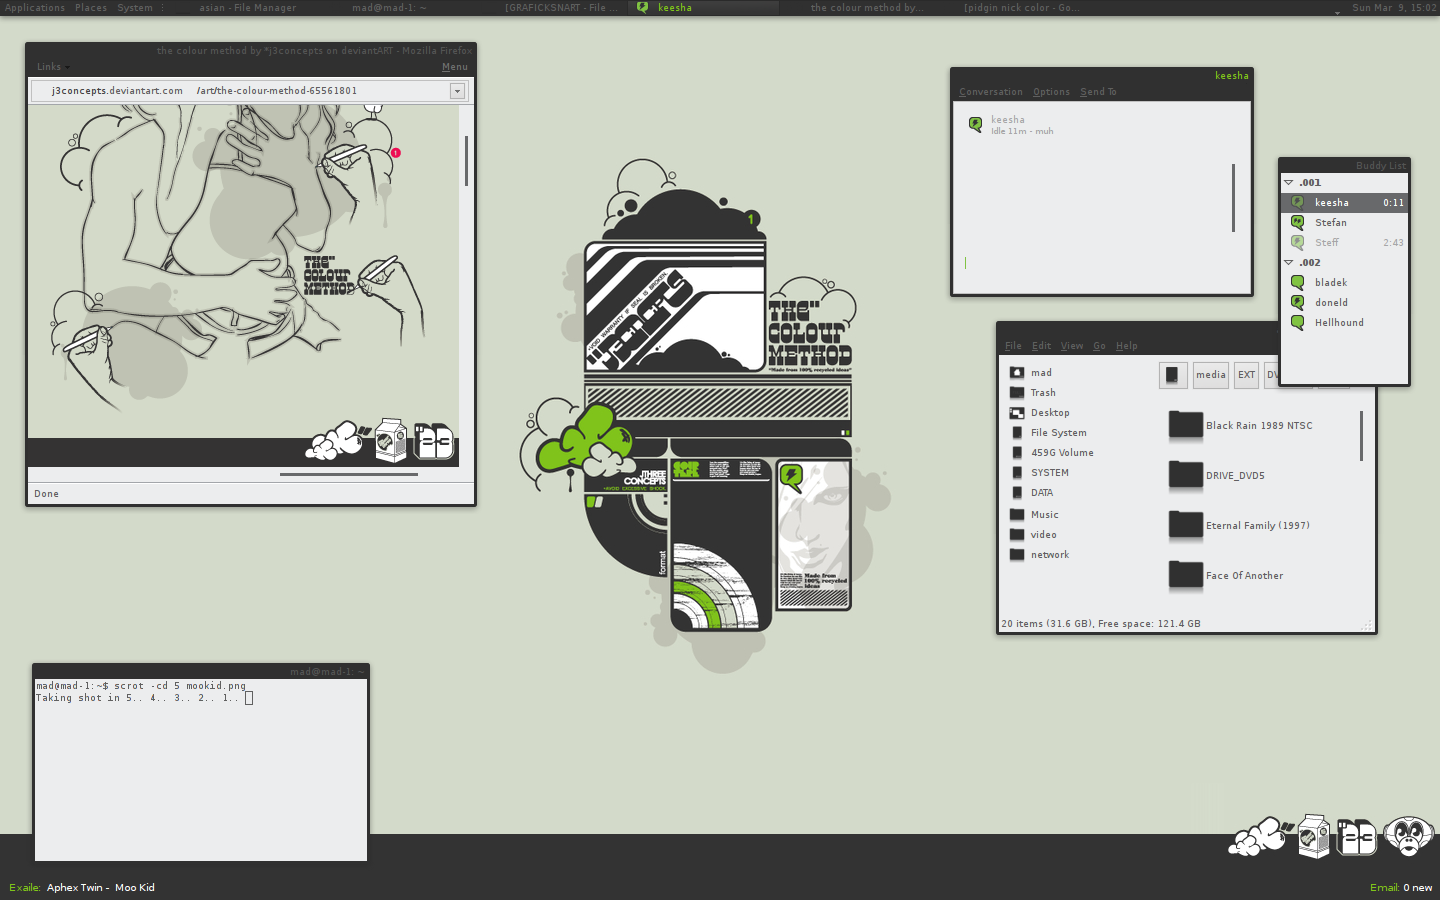Click the EXT path button

point(1246,375)
